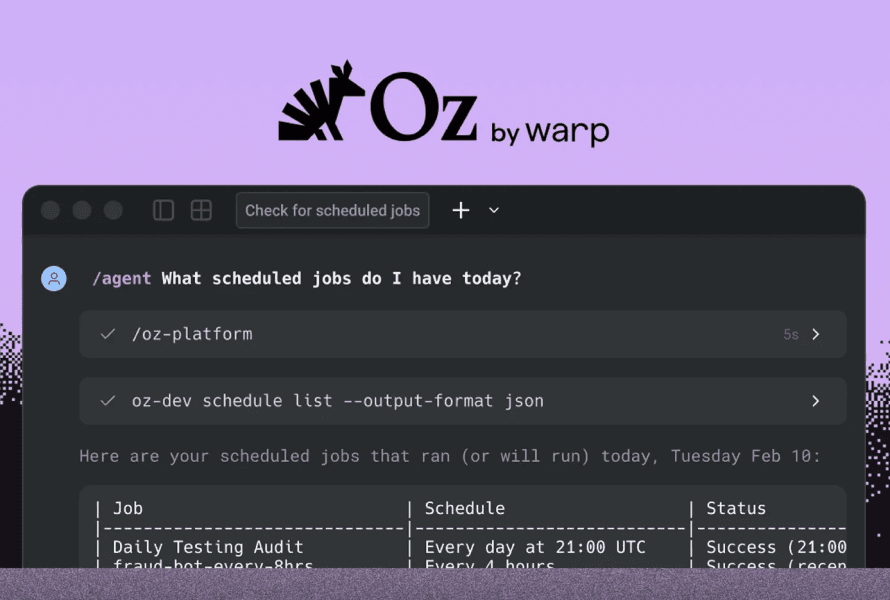Click the user avatar icon
Viewport: 890px width, 600px height.
[54, 279]
